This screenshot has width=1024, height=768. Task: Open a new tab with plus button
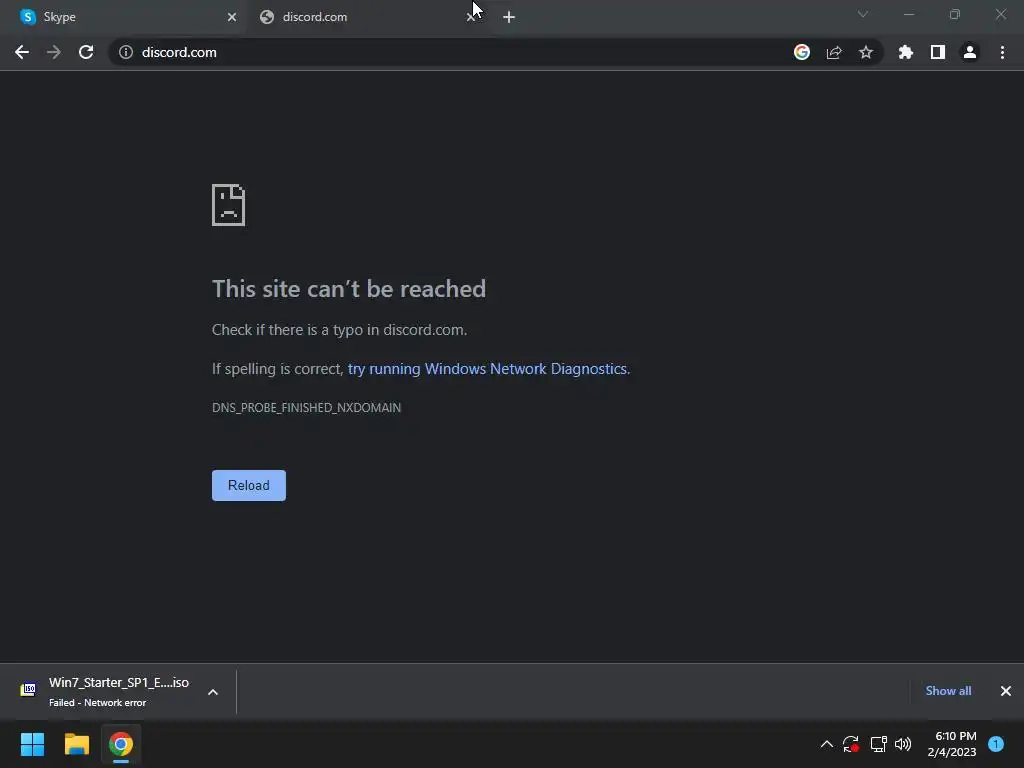(x=509, y=17)
